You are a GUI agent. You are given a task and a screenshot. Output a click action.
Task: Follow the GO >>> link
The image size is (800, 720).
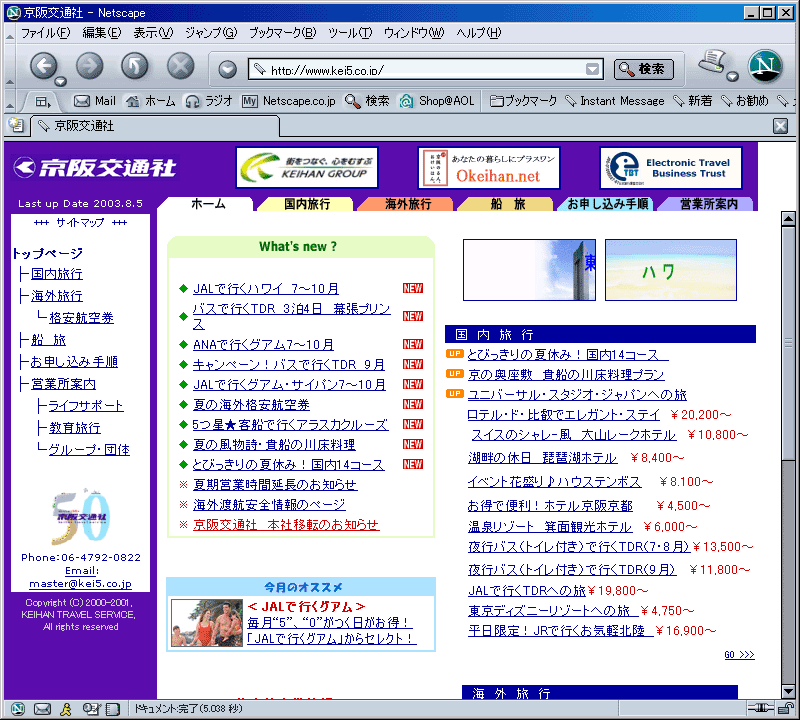(x=739, y=655)
